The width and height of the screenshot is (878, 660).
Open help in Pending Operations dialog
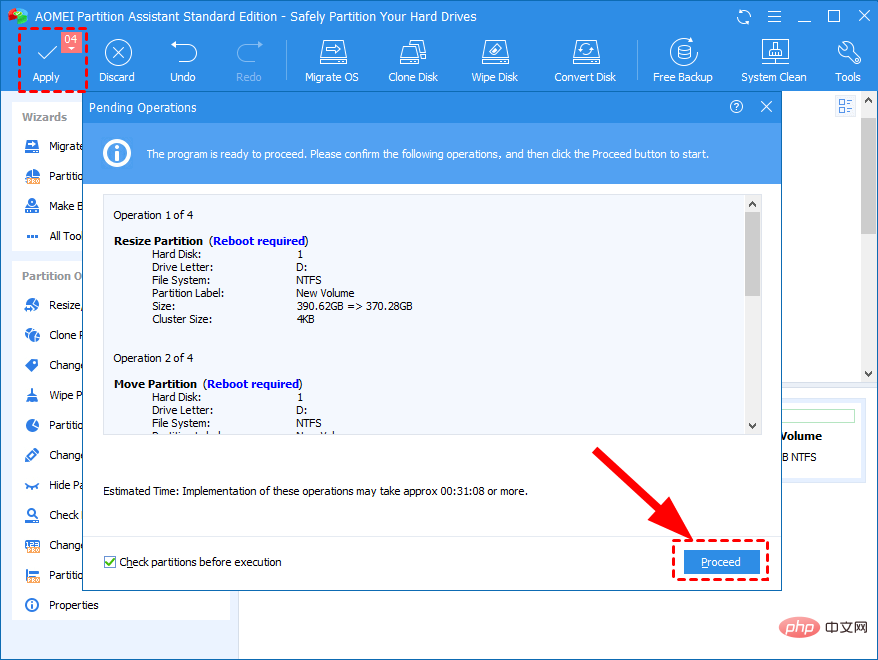click(737, 107)
